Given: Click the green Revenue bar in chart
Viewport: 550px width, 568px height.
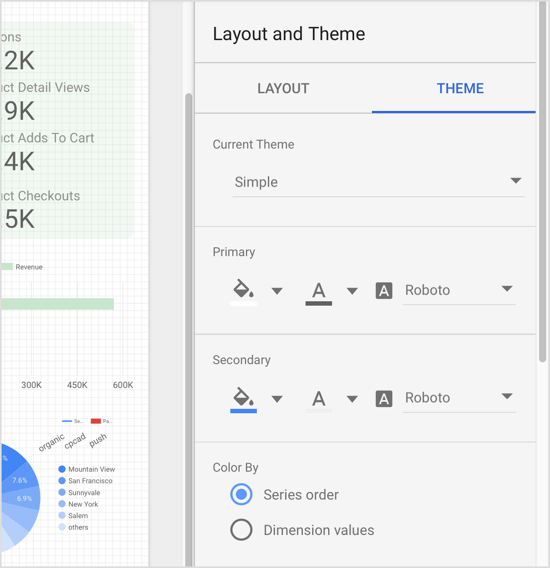Looking at the screenshot, I should (57, 304).
